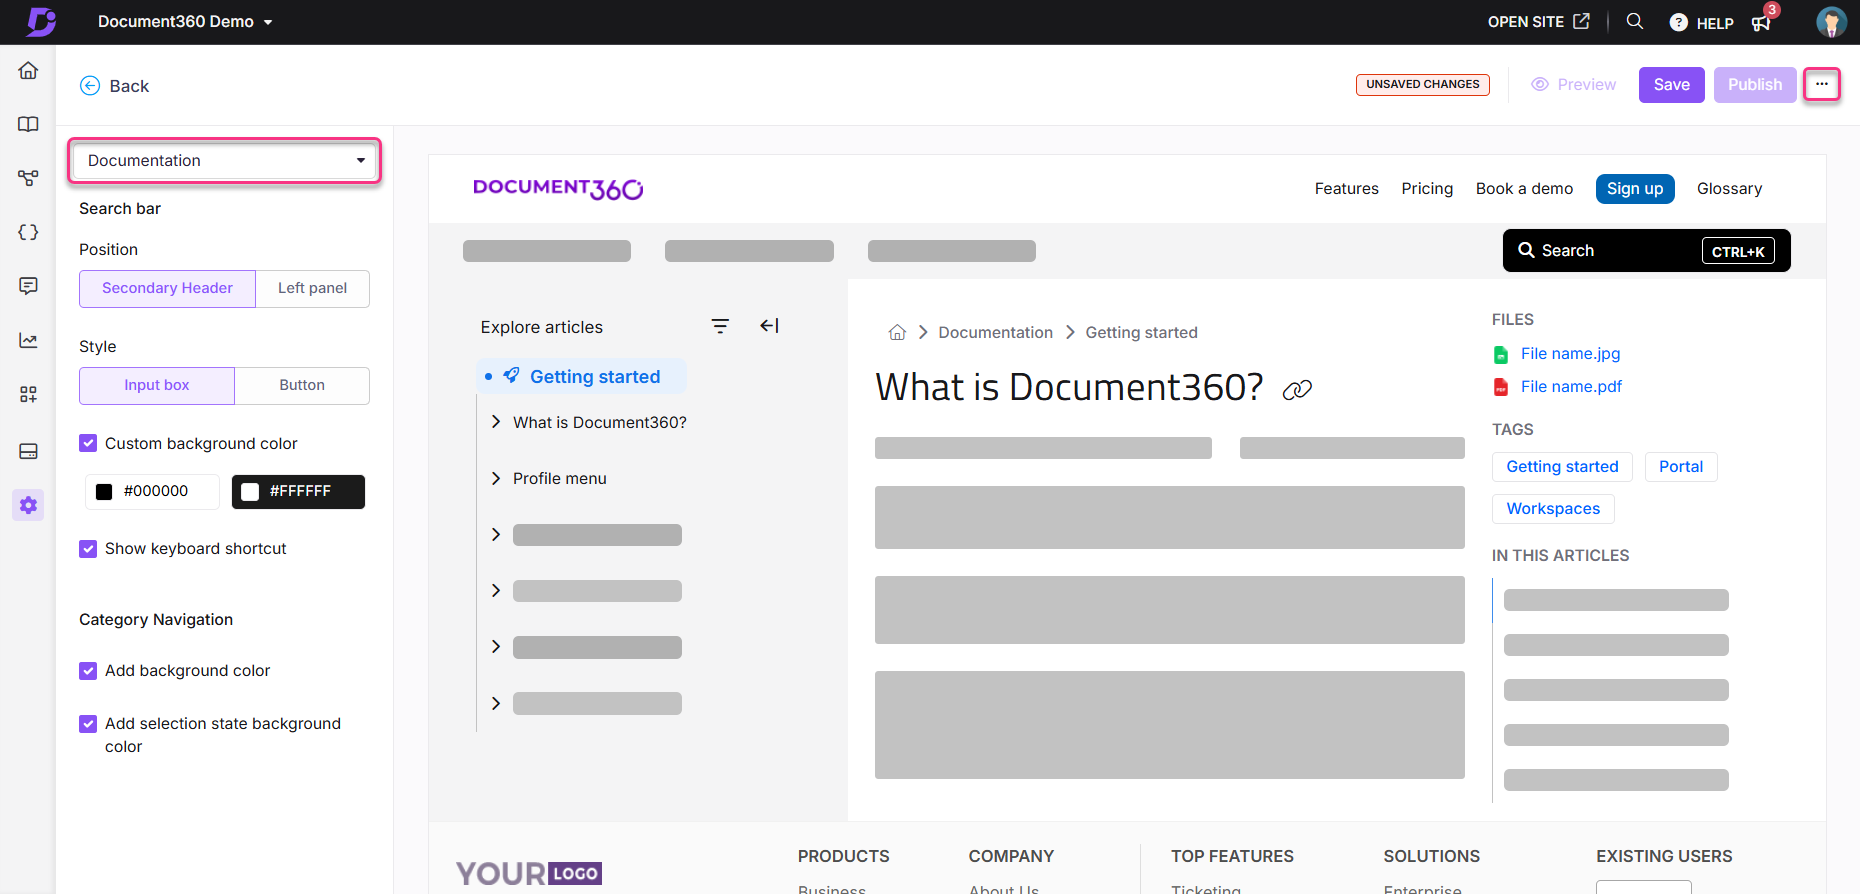The width and height of the screenshot is (1860, 894).
Task: Click the Help question mark icon
Action: coord(1679,22)
